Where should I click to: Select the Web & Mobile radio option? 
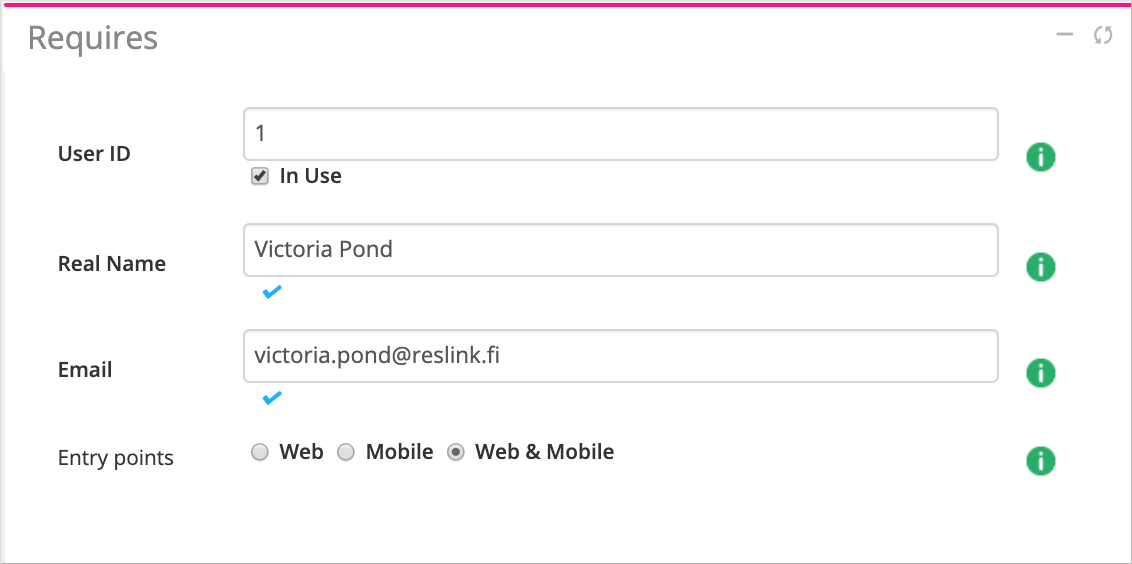pos(456,453)
